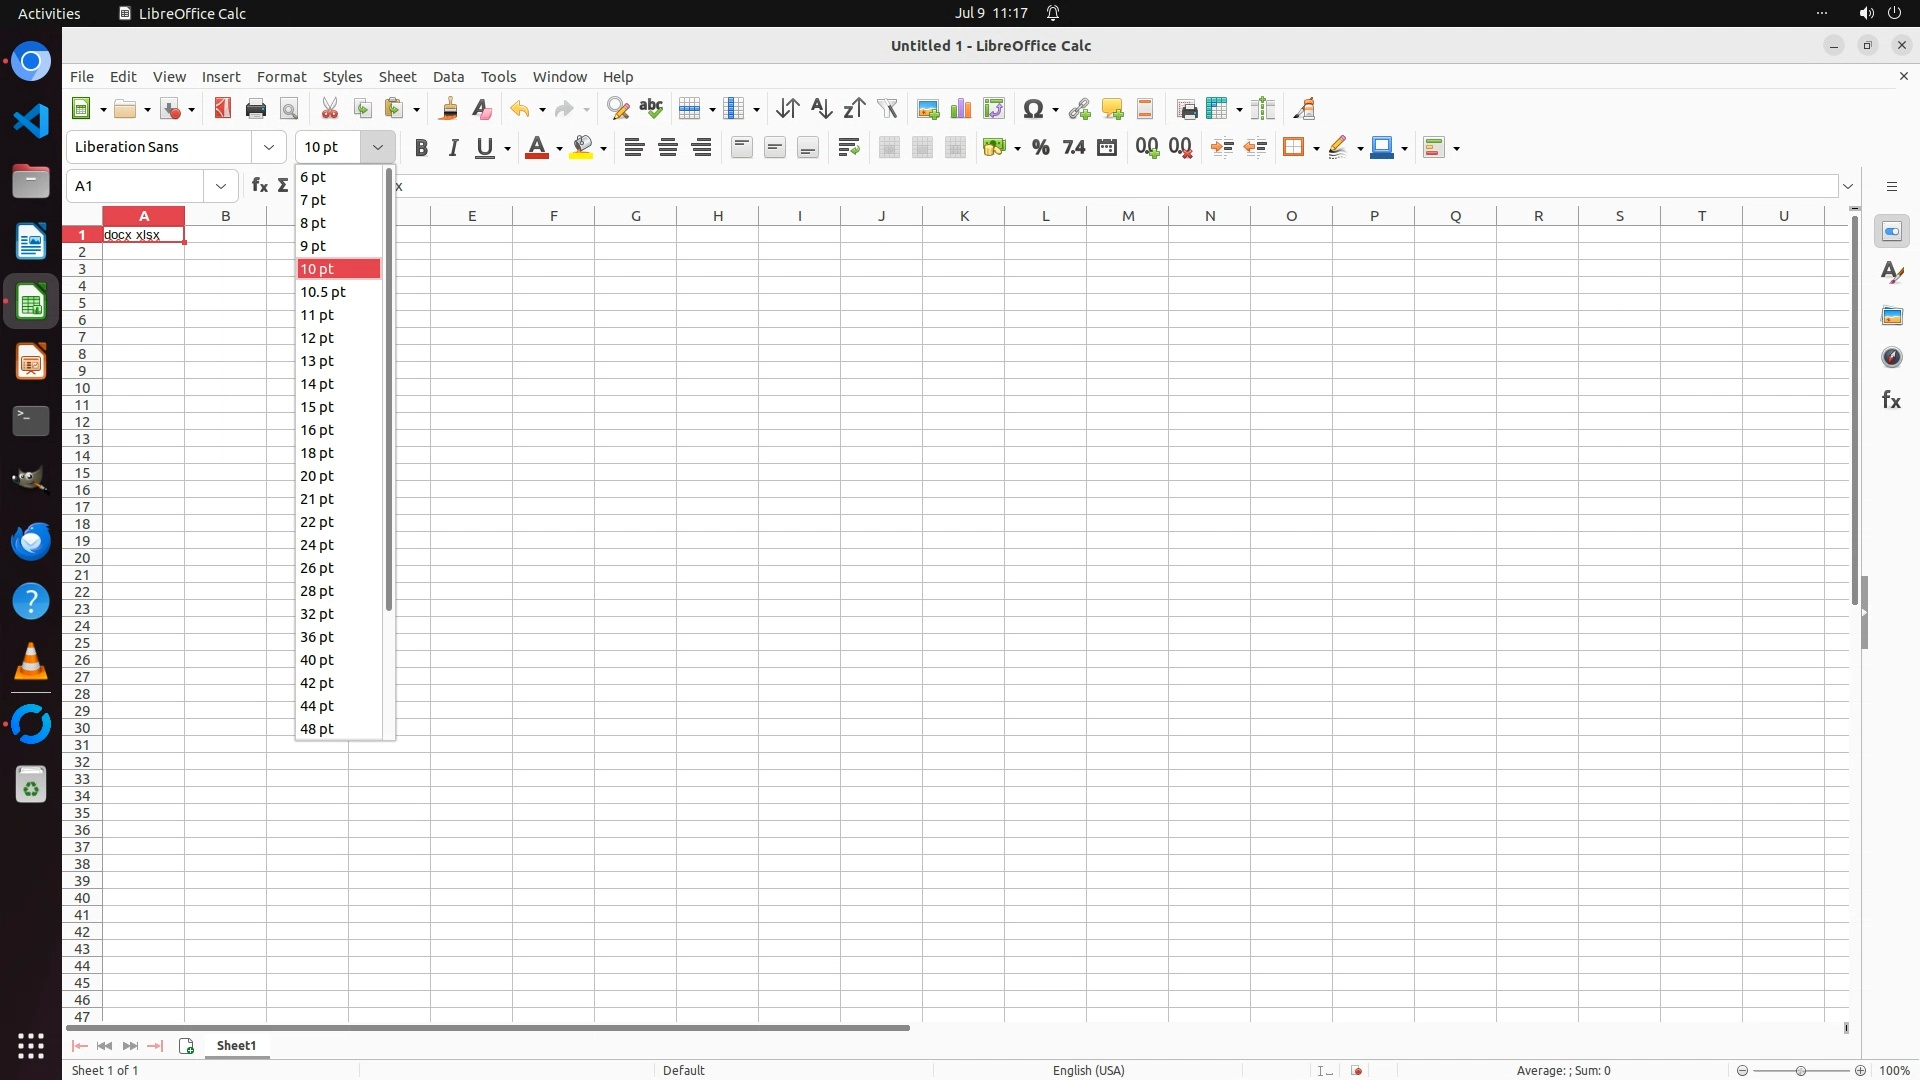1920x1080 pixels.
Task: Click the Format as Percent icon
Action: 1041,148
